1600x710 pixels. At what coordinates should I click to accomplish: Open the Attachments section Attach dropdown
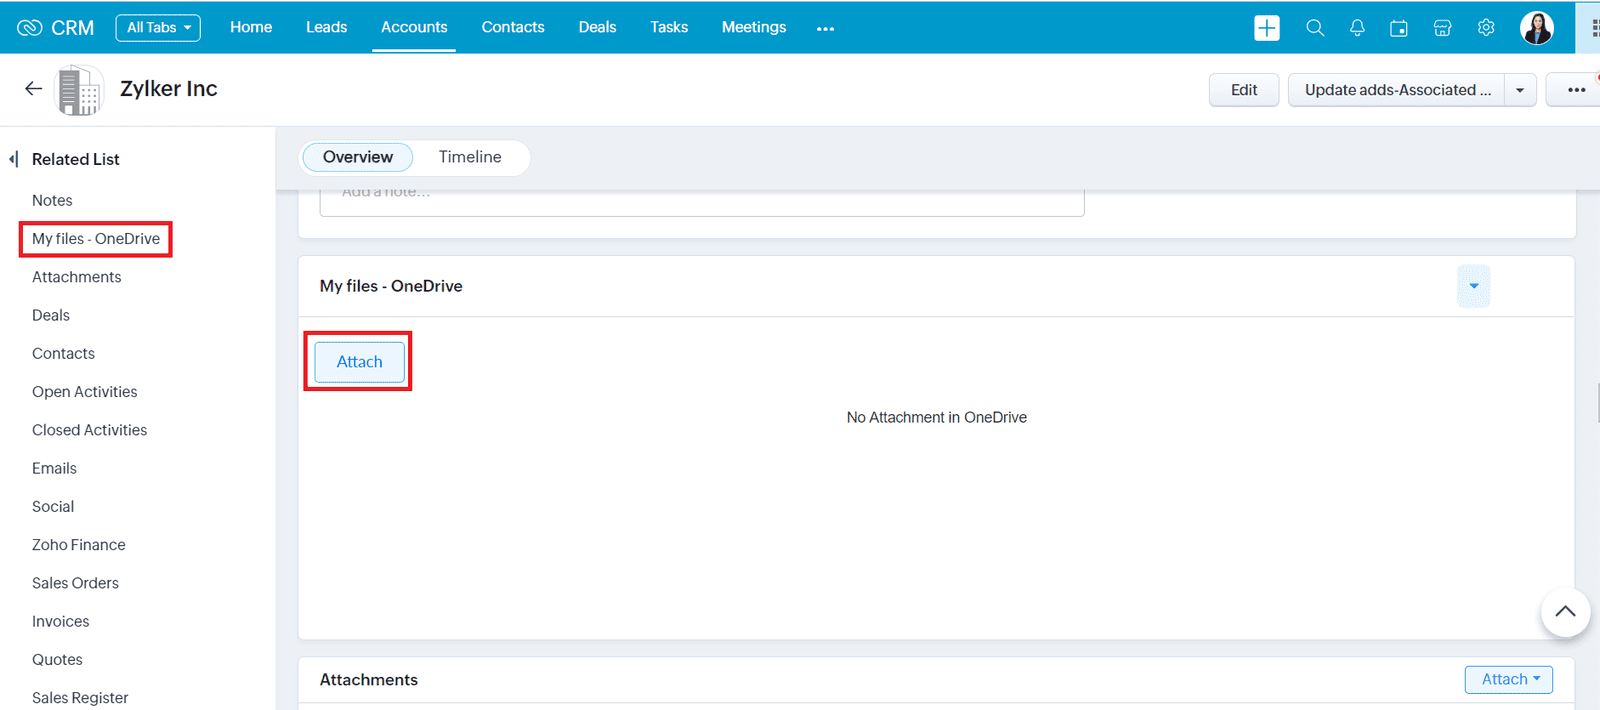1509,679
